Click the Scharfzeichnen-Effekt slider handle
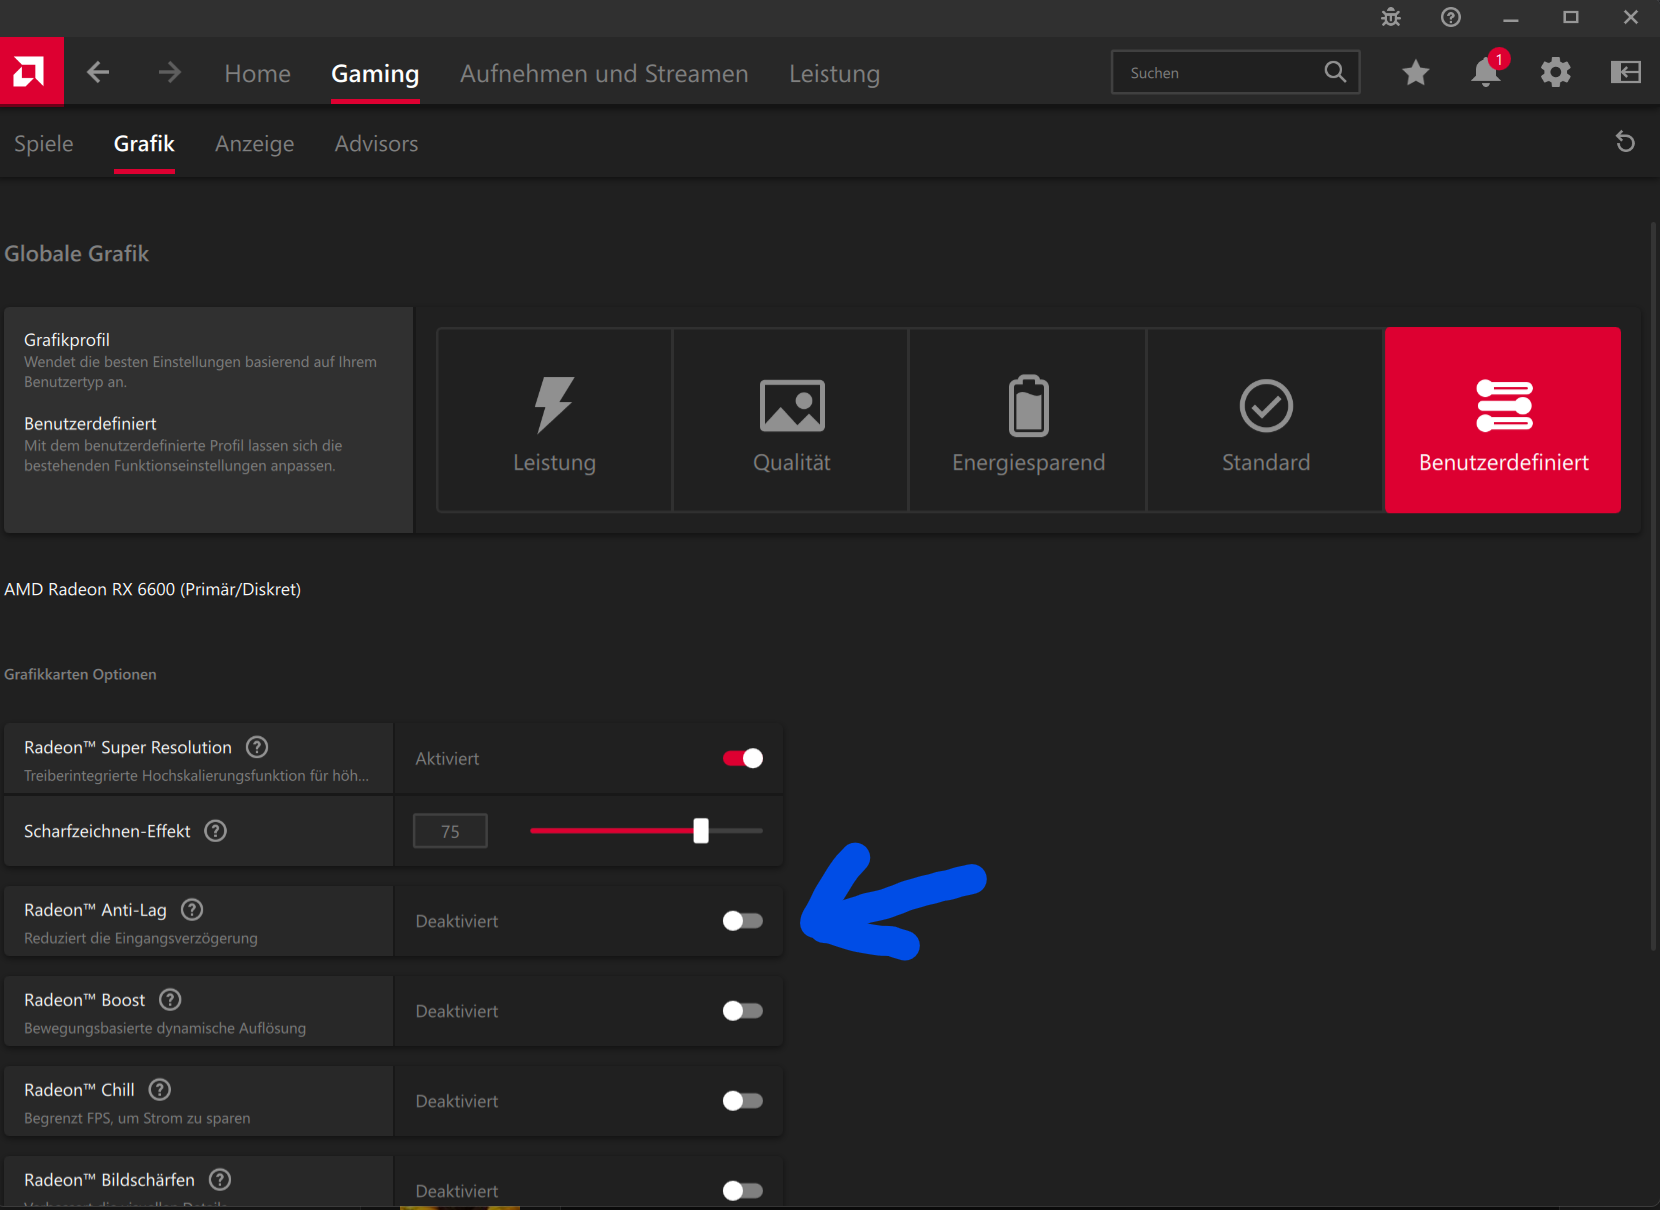The height and width of the screenshot is (1210, 1660). [x=701, y=830]
